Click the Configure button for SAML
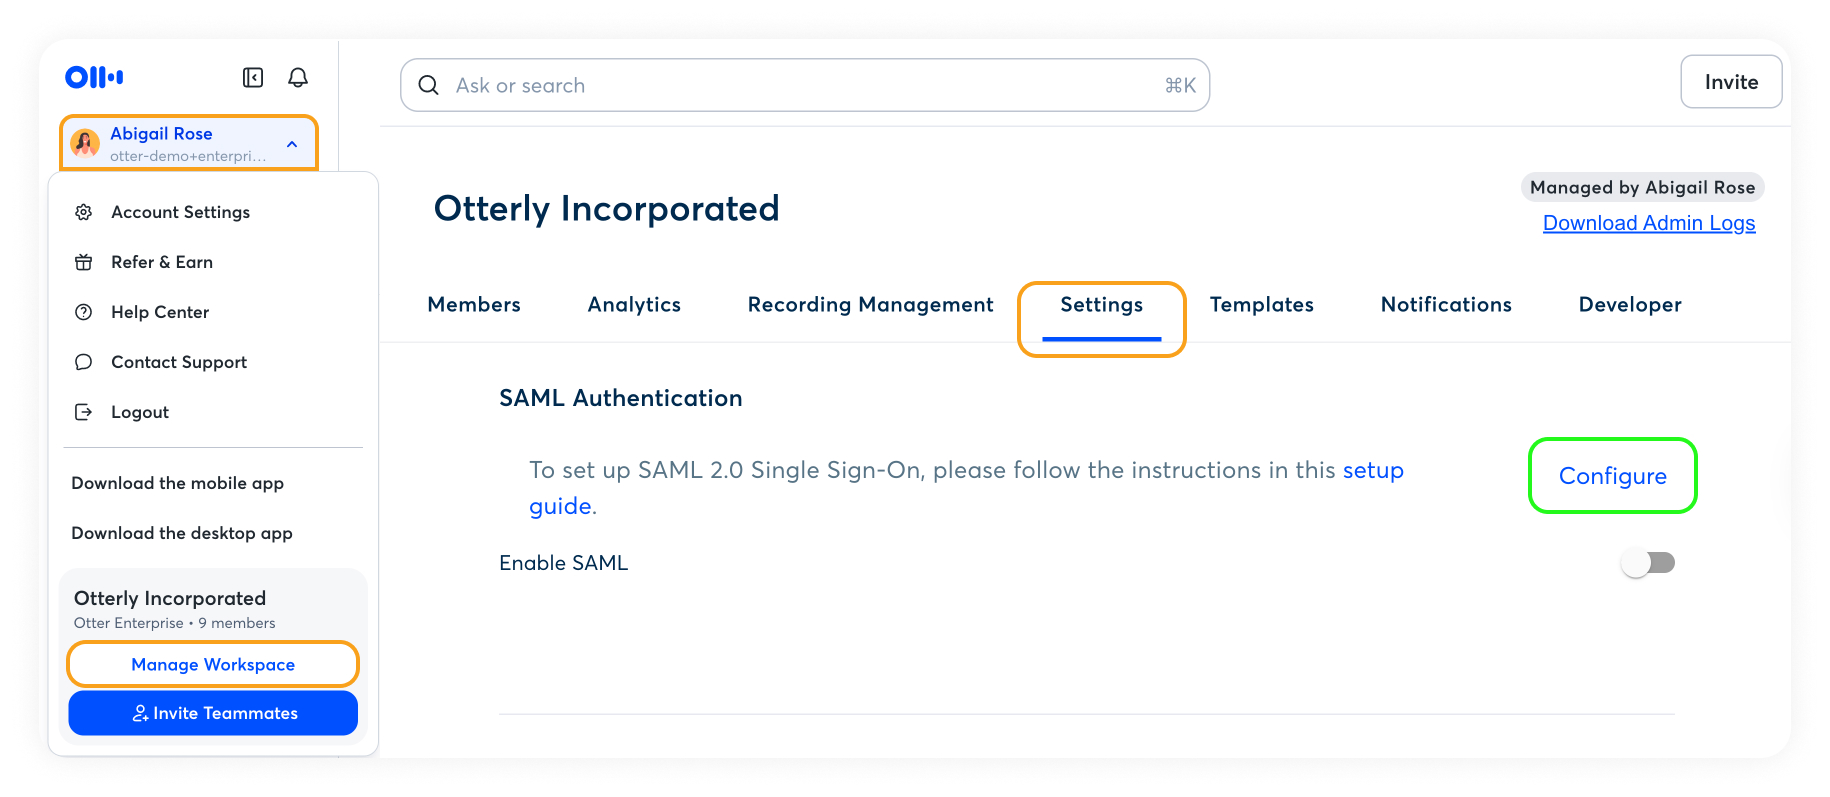The width and height of the screenshot is (1830, 797). [x=1612, y=476]
